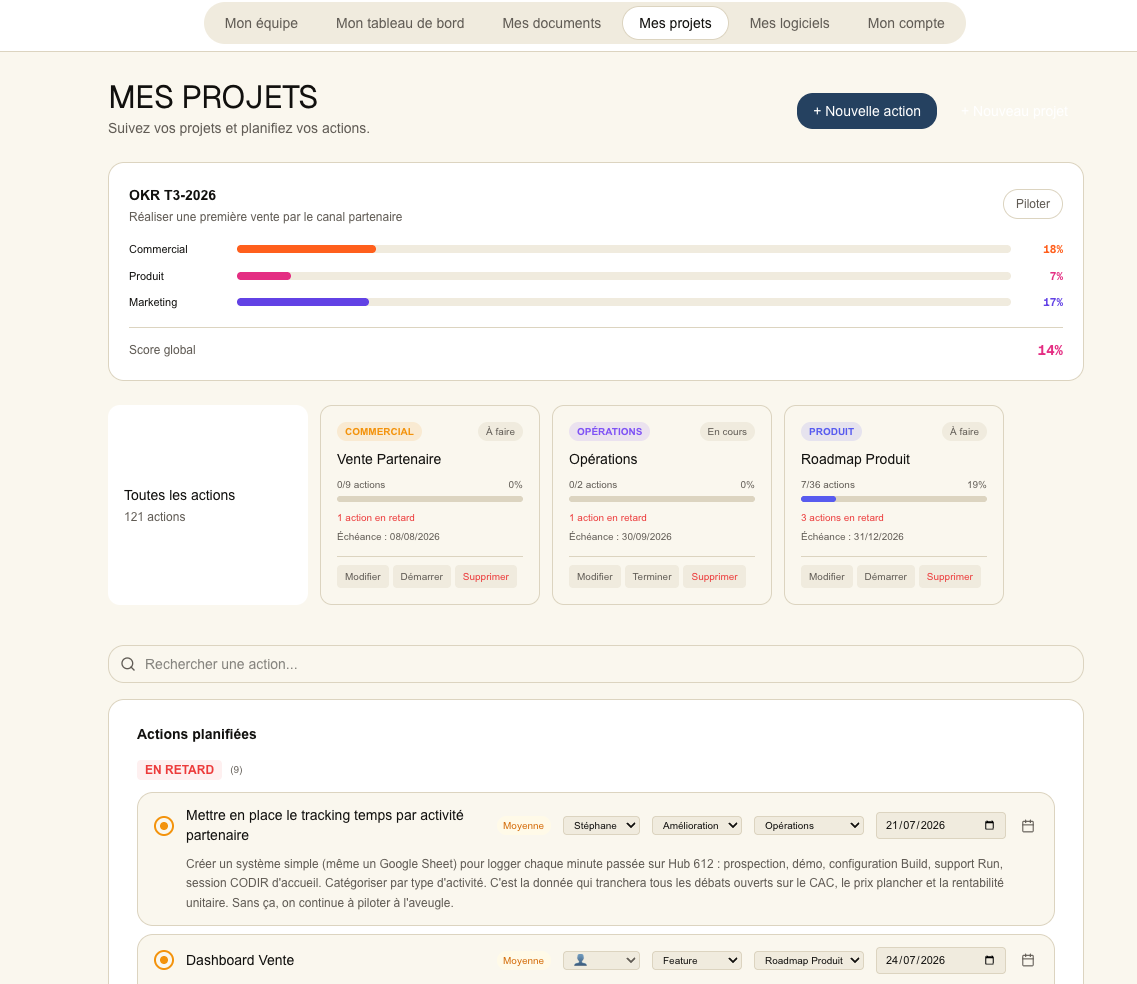Click Supprimer on Opérations card

click(x=714, y=576)
